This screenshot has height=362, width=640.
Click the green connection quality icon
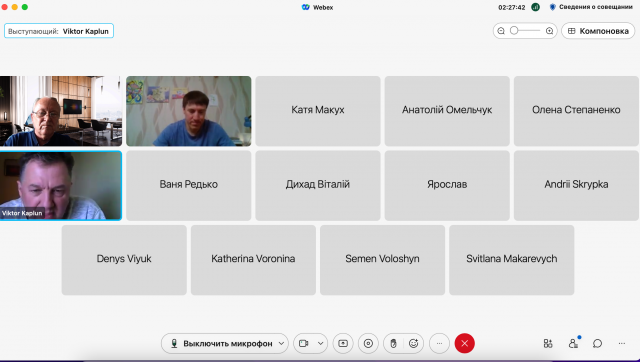point(536,7)
